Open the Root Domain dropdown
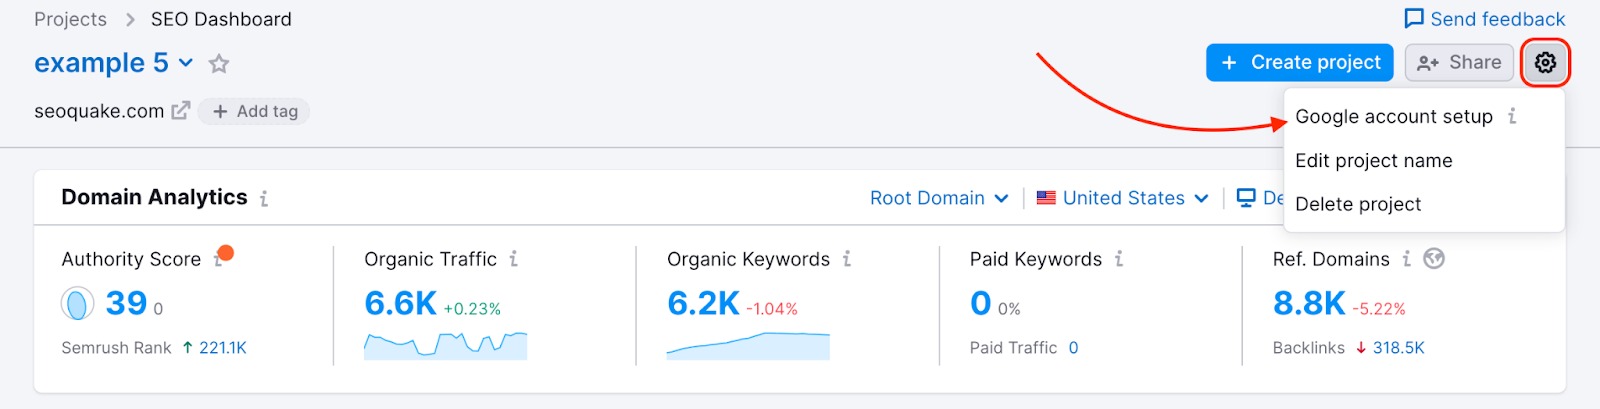Viewport: 1600px width, 409px height. [939, 198]
